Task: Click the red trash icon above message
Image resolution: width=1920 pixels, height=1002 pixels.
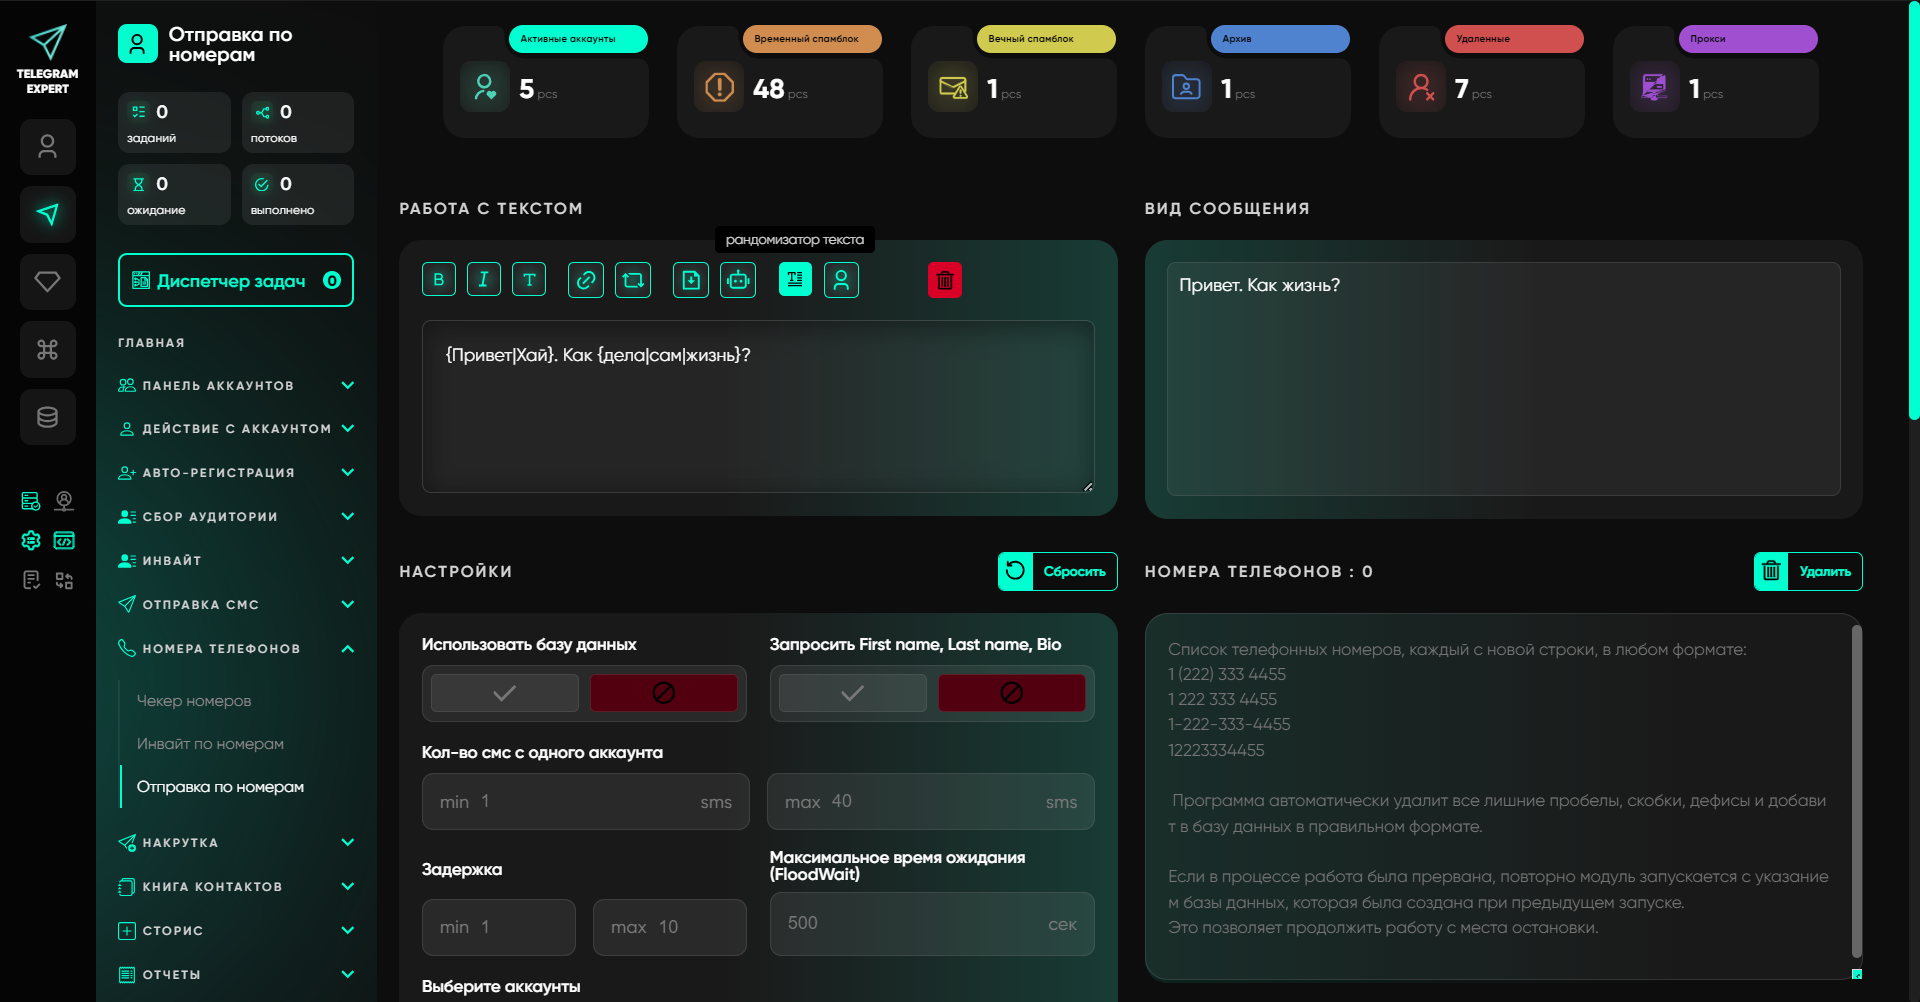Action: pyautogui.click(x=944, y=280)
